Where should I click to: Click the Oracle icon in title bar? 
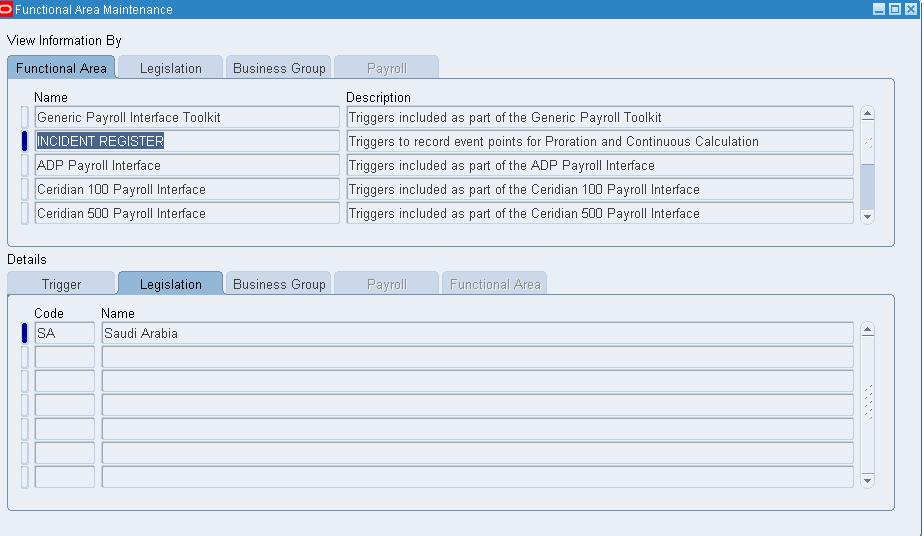click(7, 9)
